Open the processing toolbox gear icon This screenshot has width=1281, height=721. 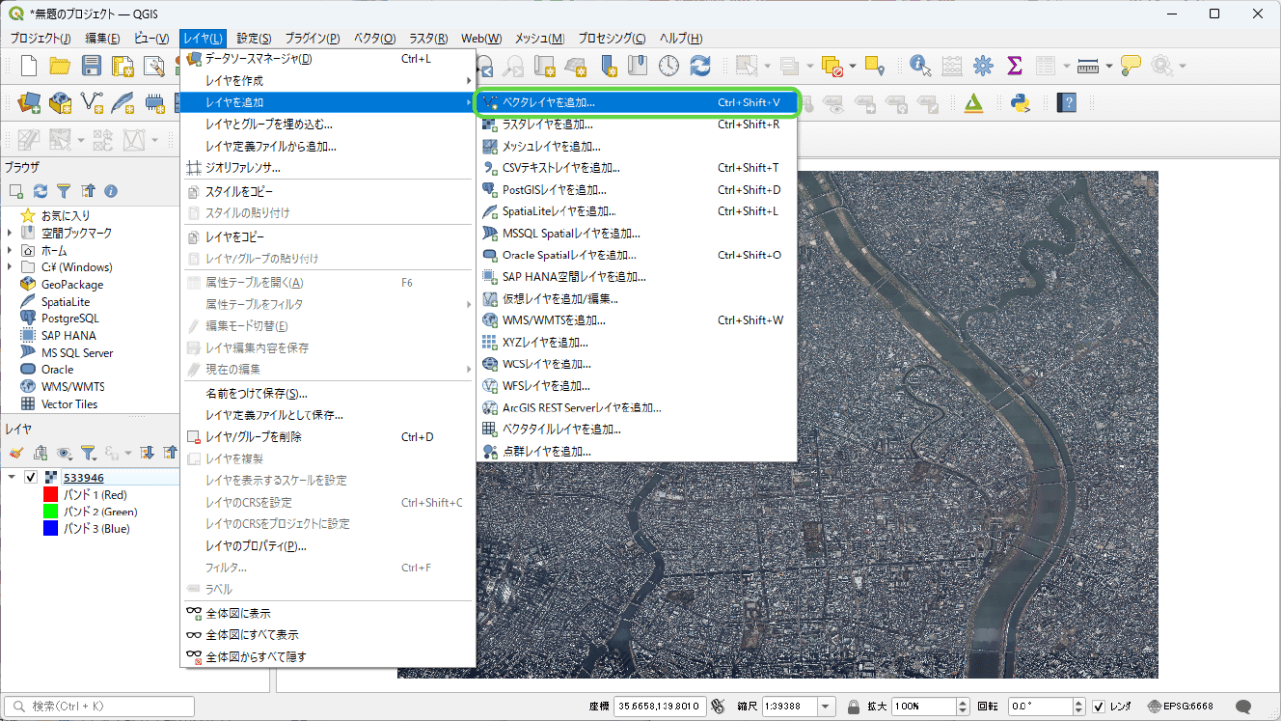983,66
